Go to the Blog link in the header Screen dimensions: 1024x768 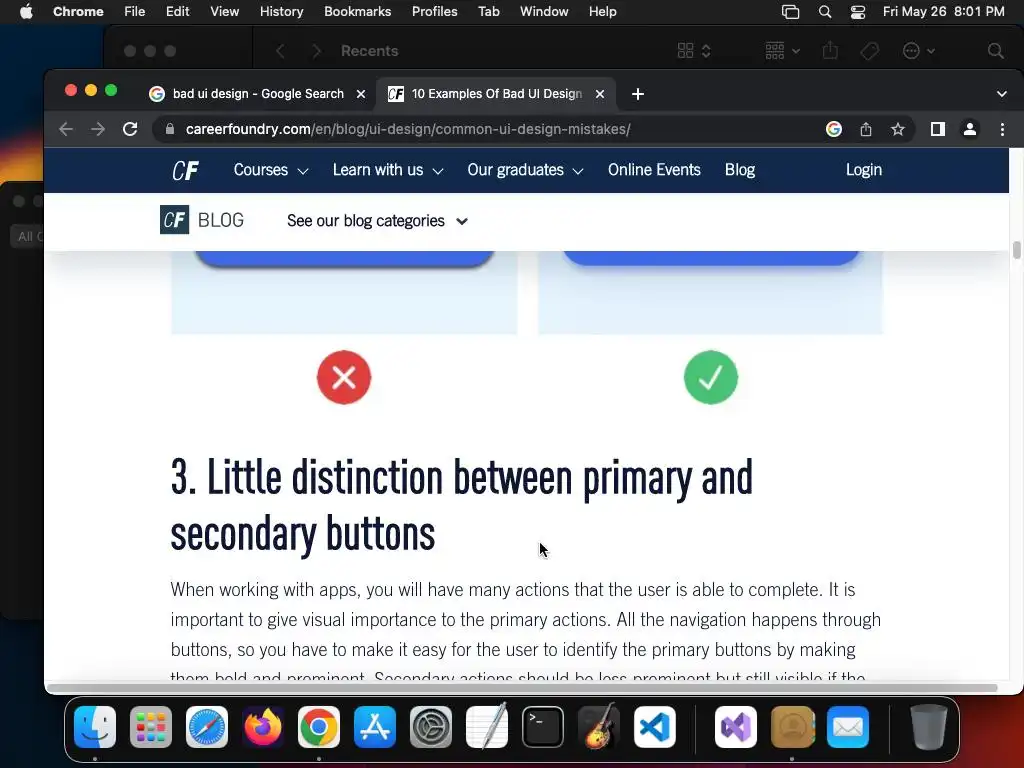(739, 170)
